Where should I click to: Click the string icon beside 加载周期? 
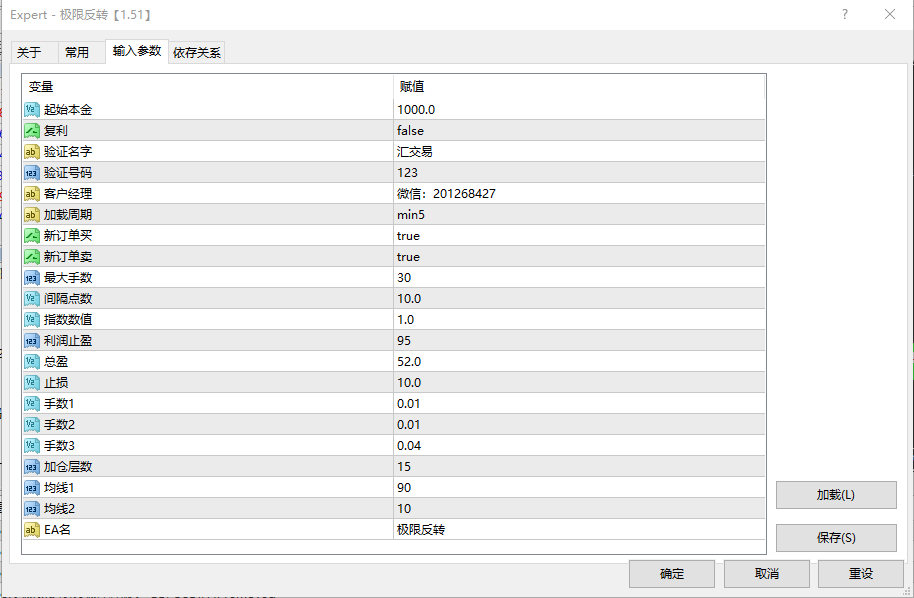tap(32, 214)
